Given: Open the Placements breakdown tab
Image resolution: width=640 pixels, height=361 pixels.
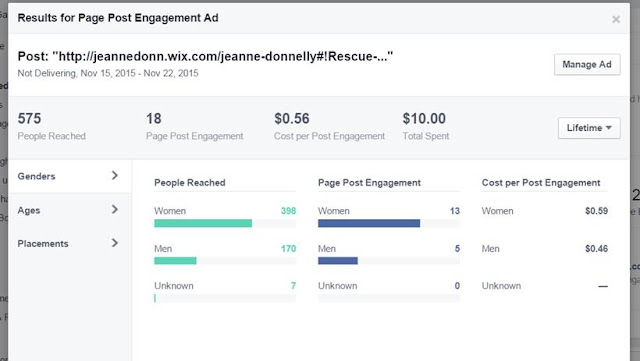Looking at the screenshot, I should (70, 243).
